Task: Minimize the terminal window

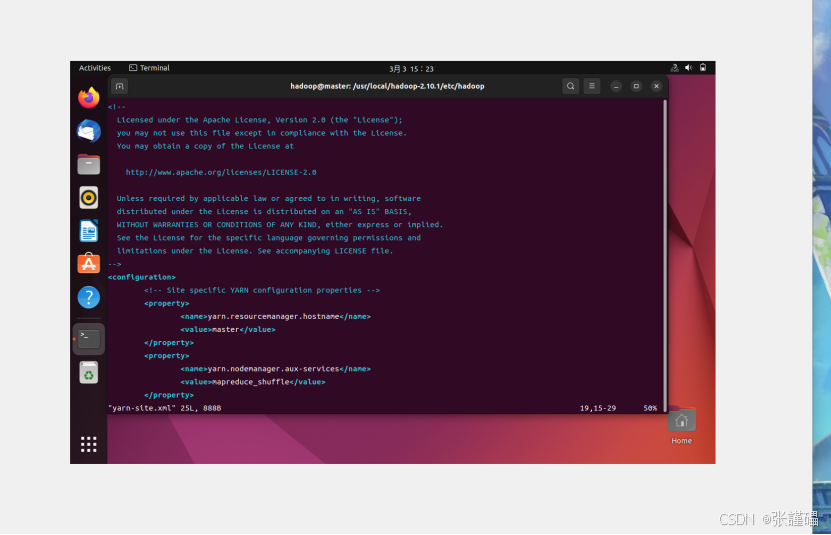Action: point(616,86)
